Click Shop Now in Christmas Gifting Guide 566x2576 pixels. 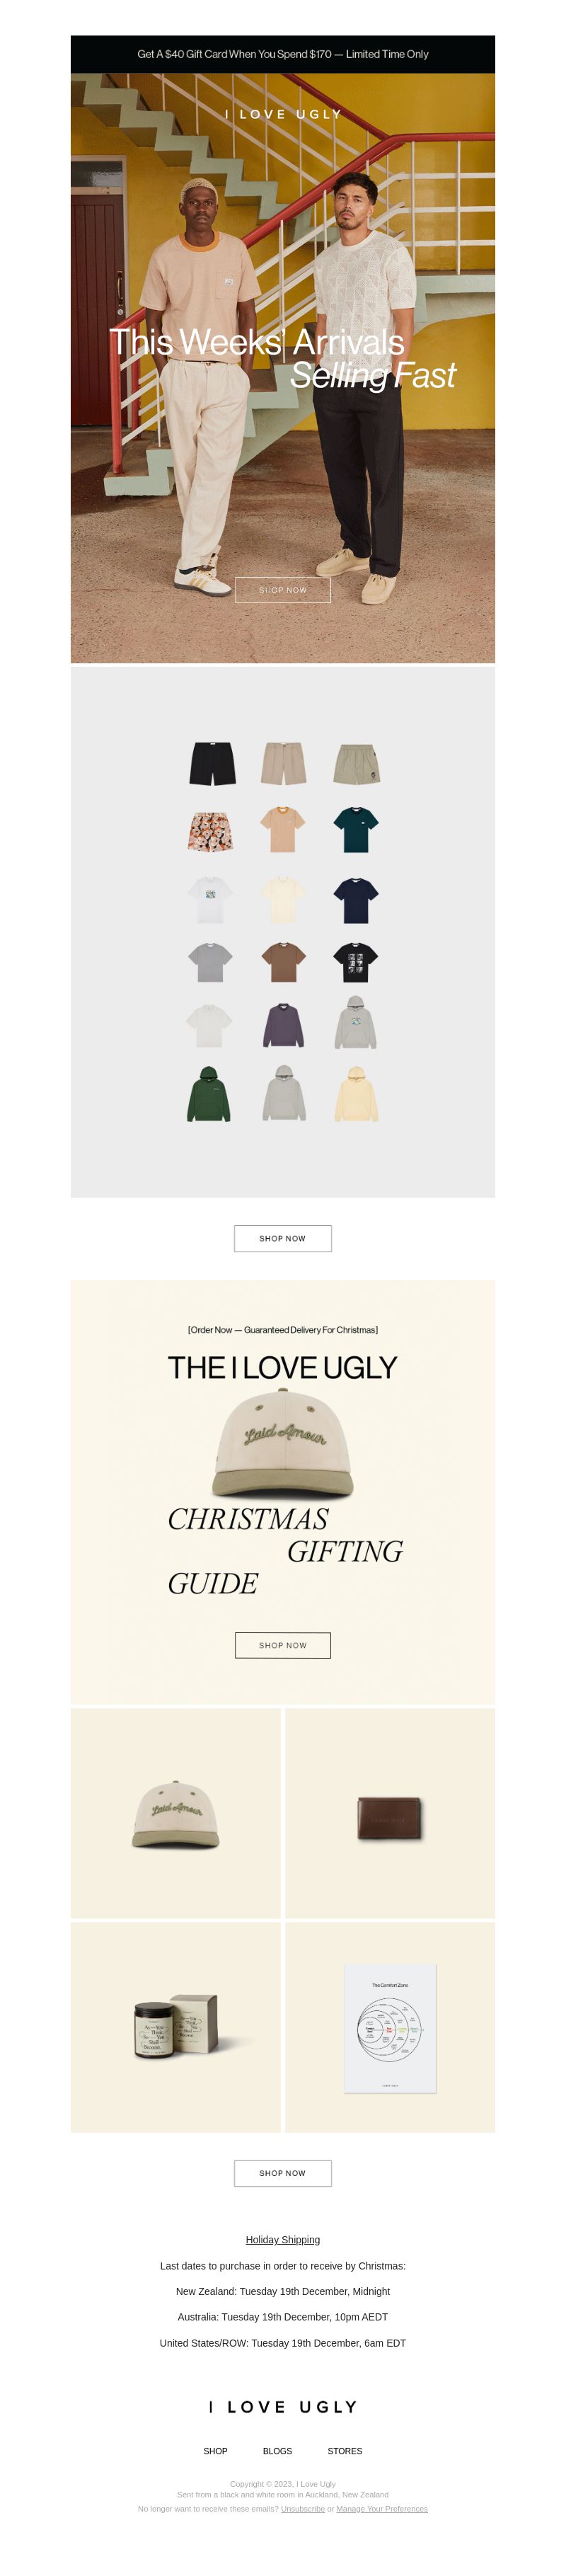point(283,1645)
